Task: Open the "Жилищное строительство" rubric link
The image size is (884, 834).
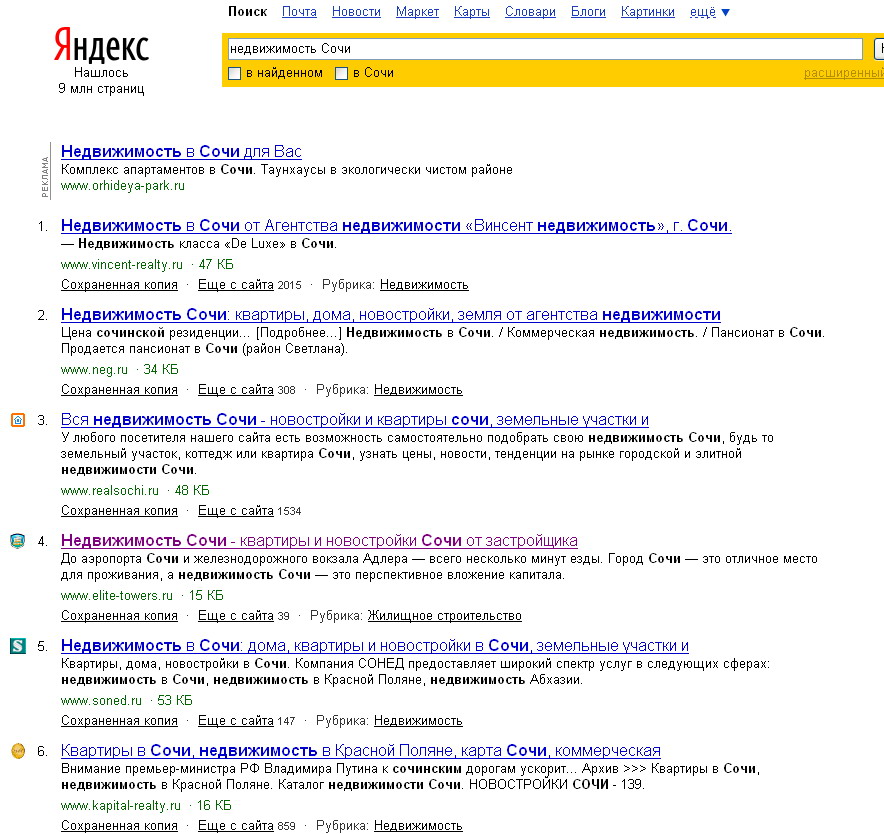Action: tap(445, 616)
